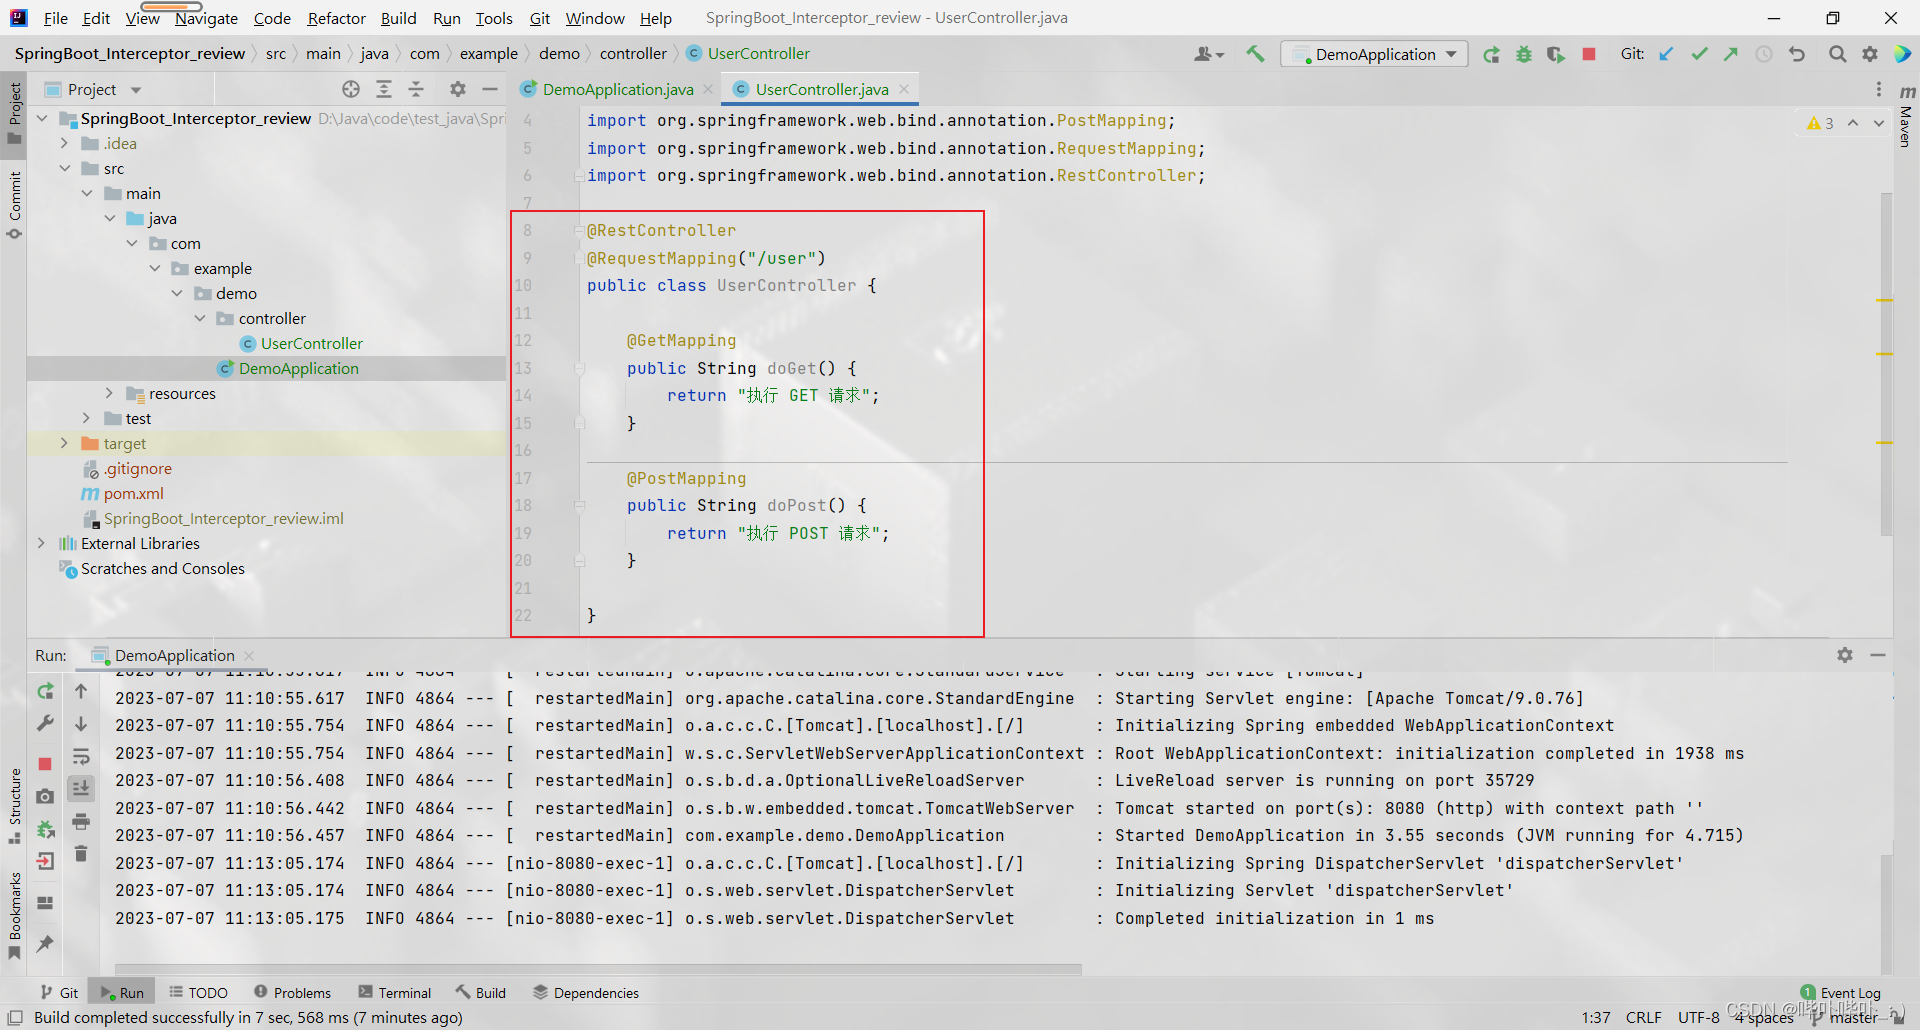Click the Build project hammer icon
This screenshot has width=1920, height=1030.
coord(1255,54)
